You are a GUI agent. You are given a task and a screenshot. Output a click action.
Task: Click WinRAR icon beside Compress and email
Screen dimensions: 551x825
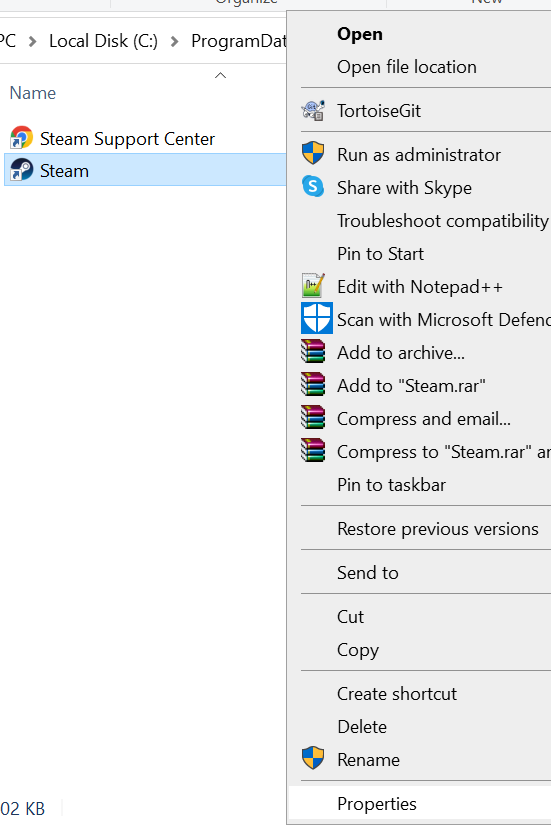click(313, 418)
